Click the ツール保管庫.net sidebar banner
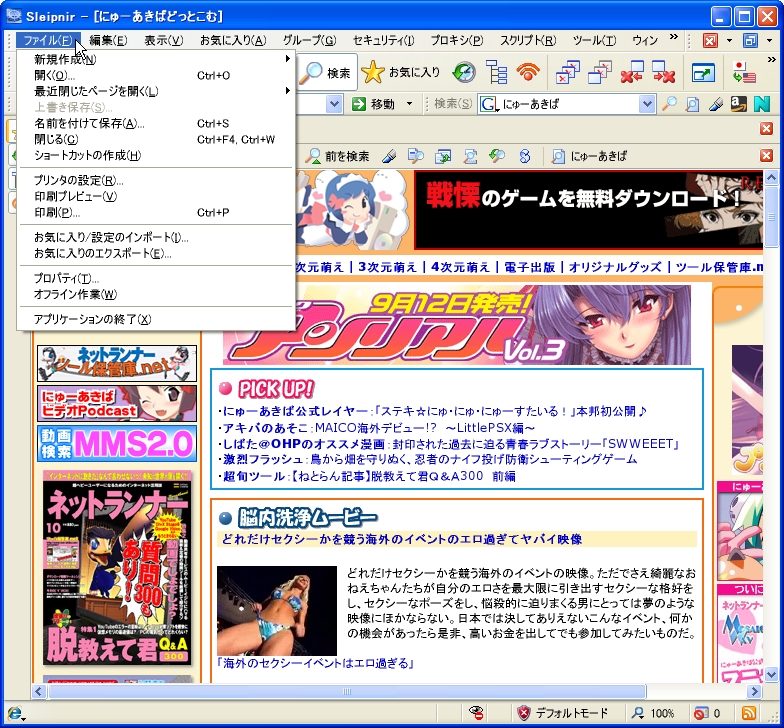This screenshot has width=784, height=728. [116, 363]
